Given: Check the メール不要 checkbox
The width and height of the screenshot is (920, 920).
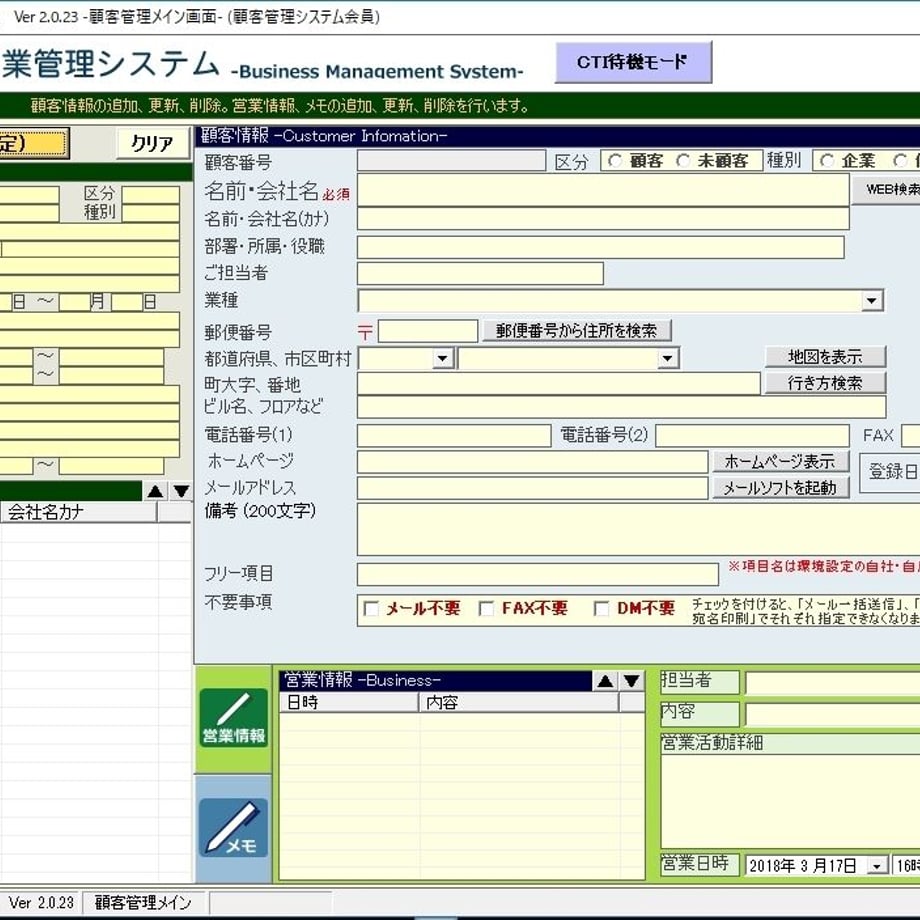Looking at the screenshot, I should click(371, 608).
